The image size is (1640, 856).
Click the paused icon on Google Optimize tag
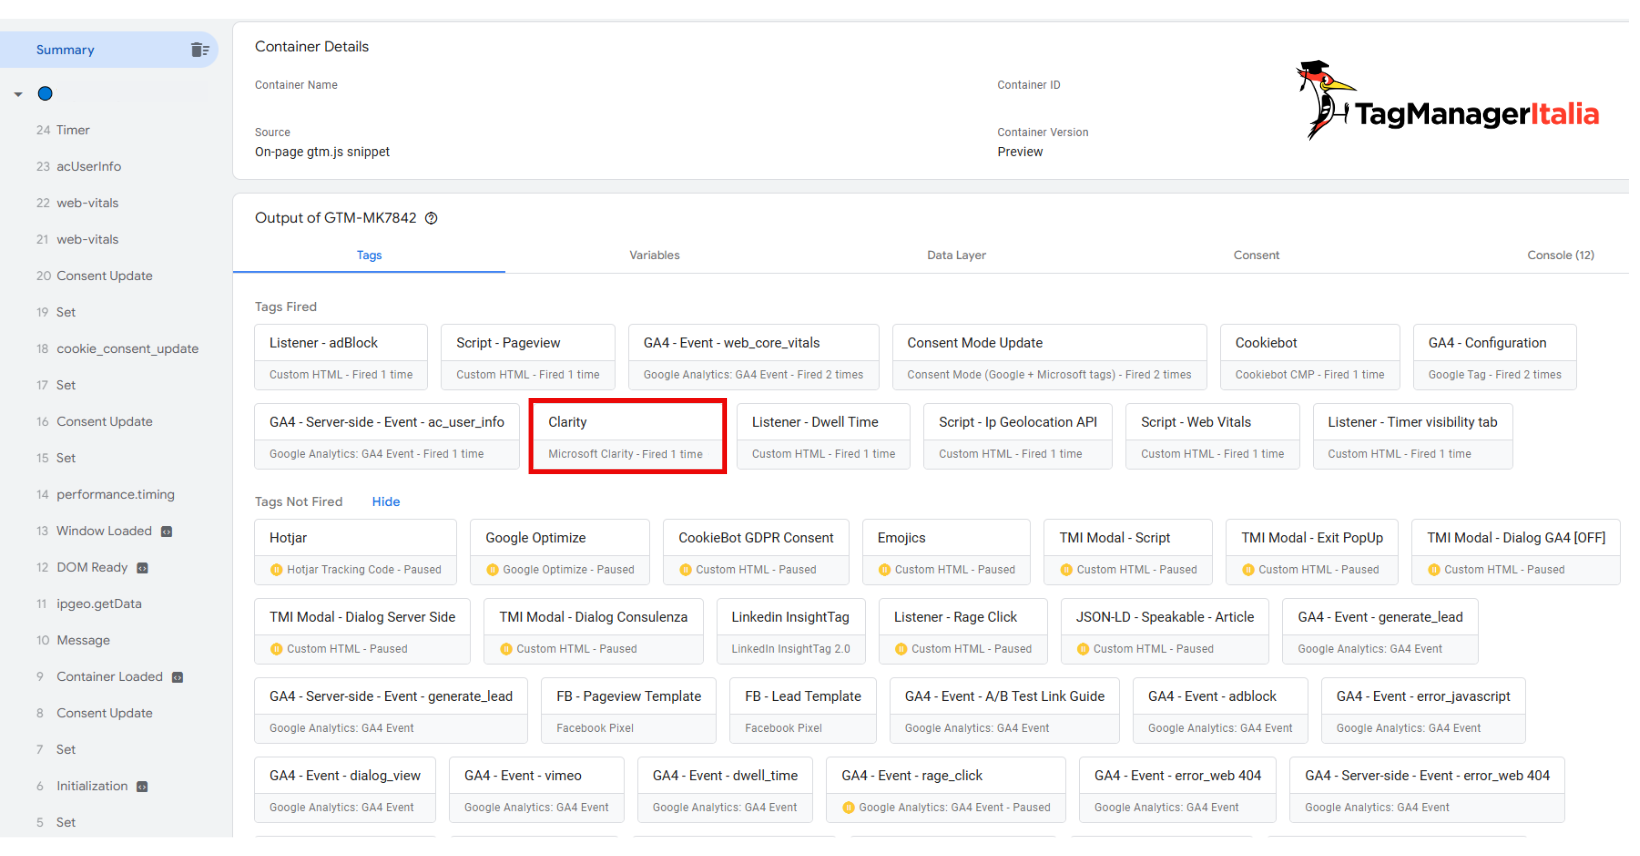tap(492, 570)
